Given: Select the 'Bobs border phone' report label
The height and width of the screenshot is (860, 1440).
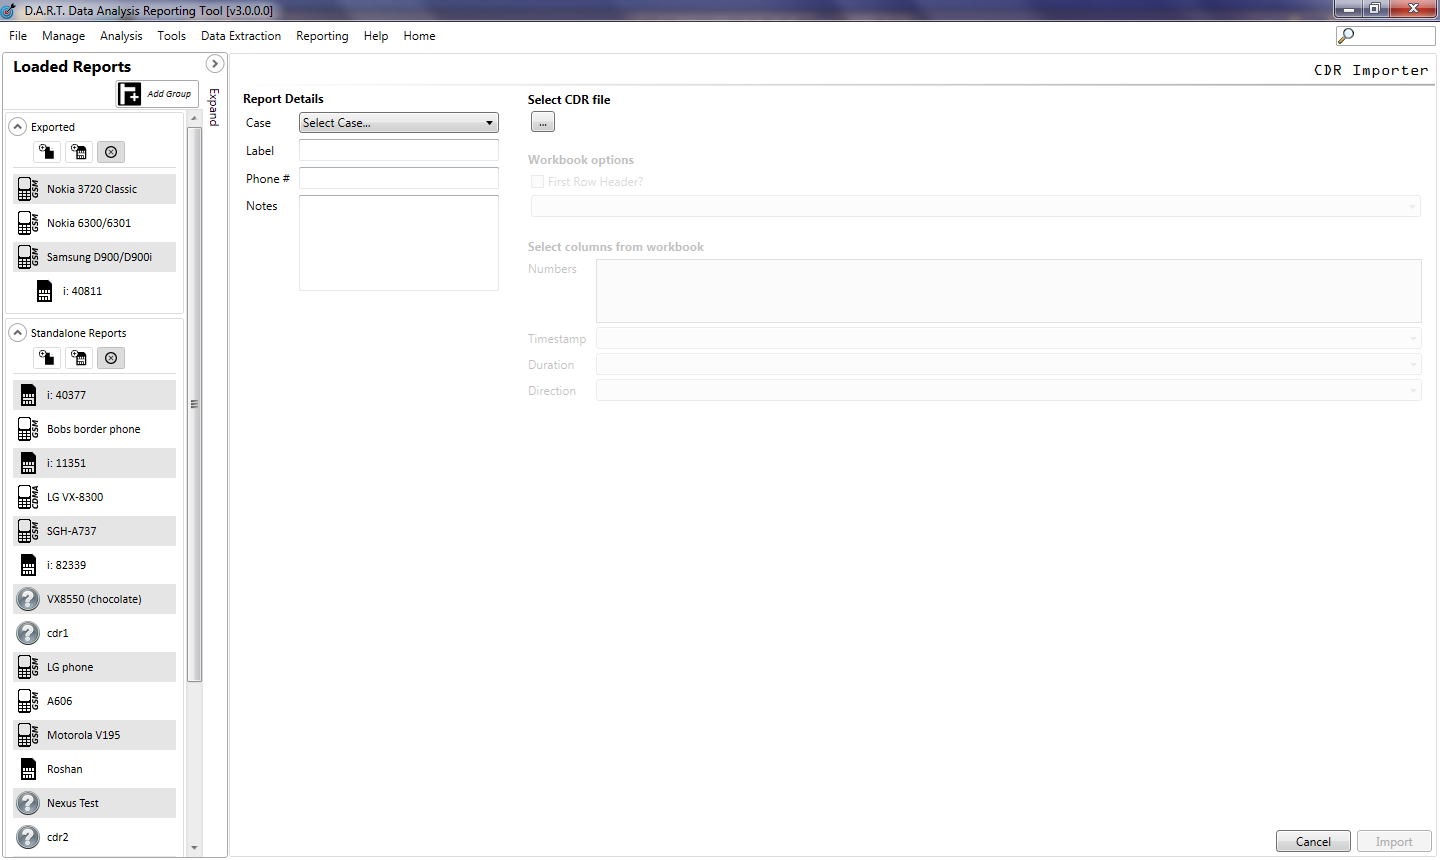Looking at the screenshot, I should pyautogui.click(x=94, y=429).
